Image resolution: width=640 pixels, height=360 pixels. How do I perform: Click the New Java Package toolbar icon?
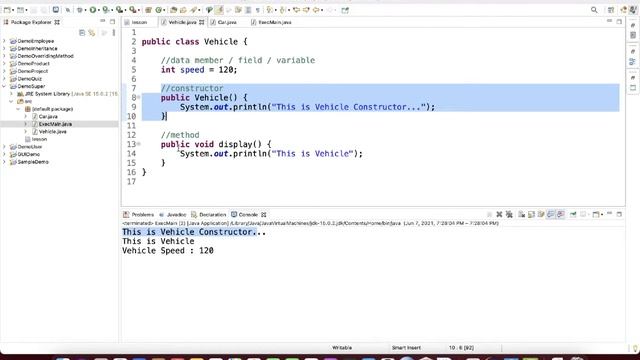149,10
